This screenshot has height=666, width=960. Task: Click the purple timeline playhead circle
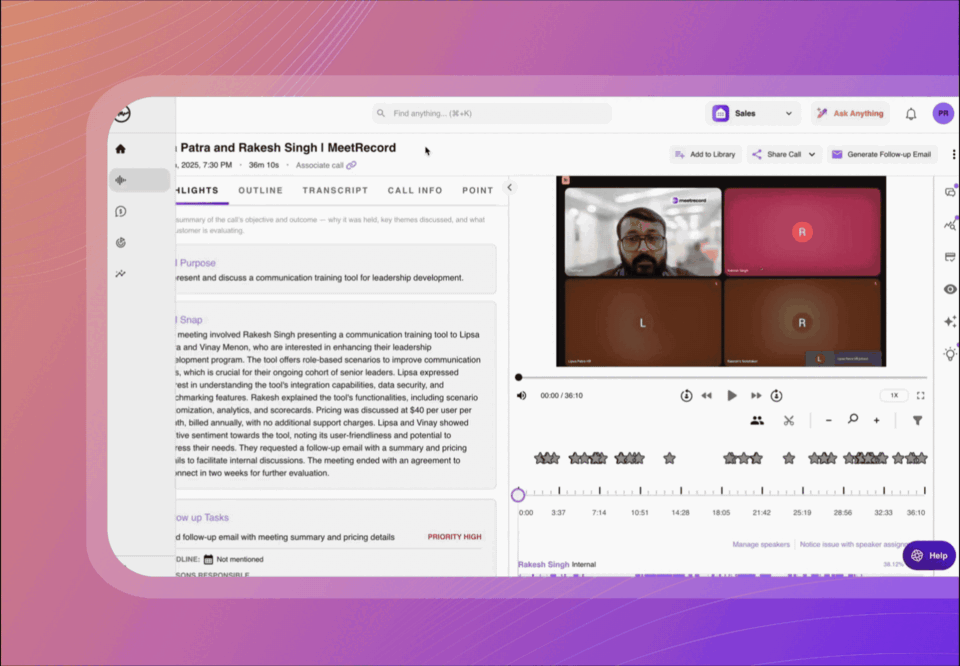pyautogui.click(x=518, y=495)
